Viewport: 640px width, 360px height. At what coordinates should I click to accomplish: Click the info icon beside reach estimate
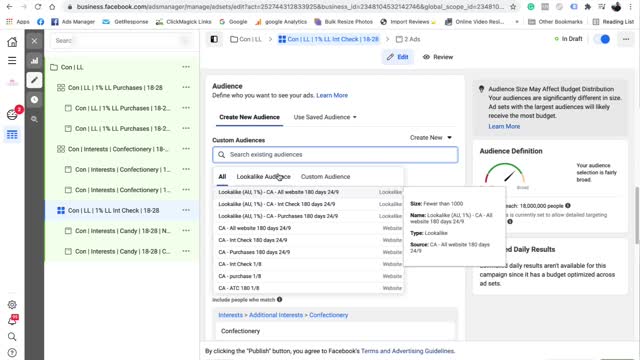point(568,206)
